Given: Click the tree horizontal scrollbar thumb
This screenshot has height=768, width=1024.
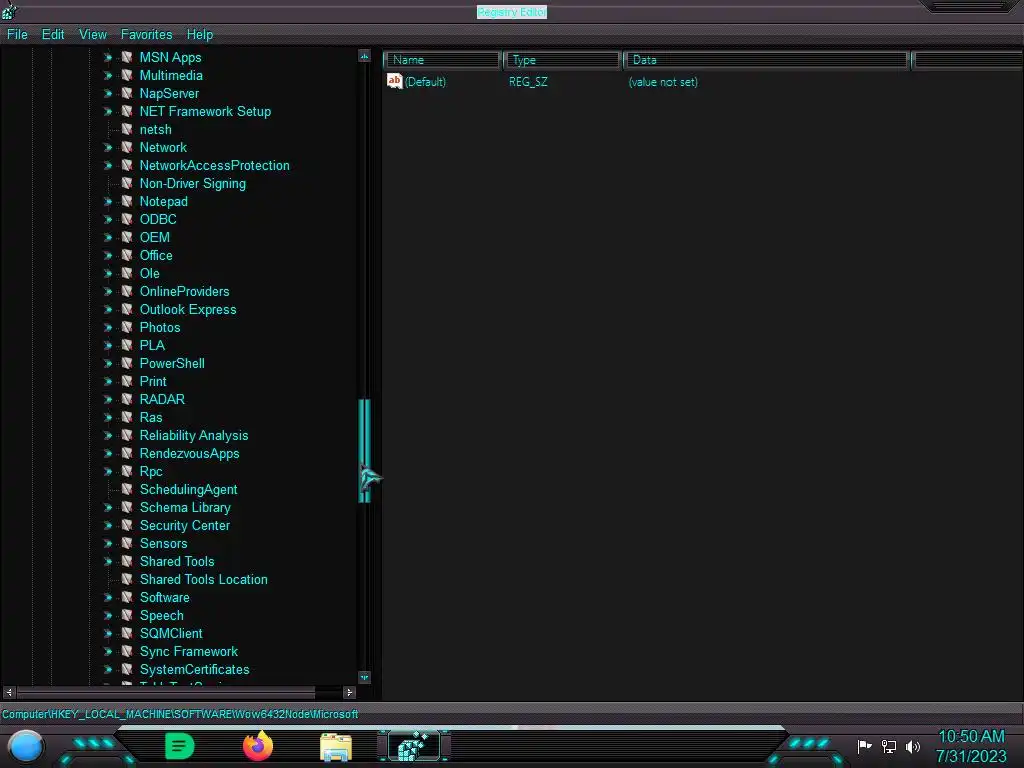Looking at the screenshot, I should [x=166, y=692].
